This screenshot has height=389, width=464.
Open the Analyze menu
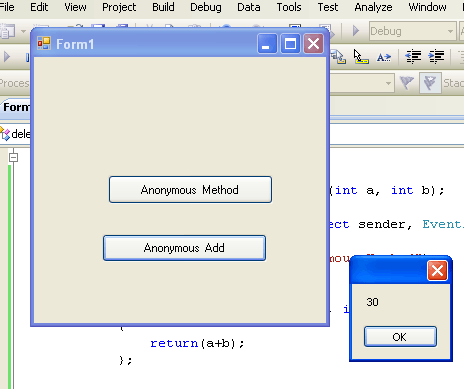(x=373, y=7)
